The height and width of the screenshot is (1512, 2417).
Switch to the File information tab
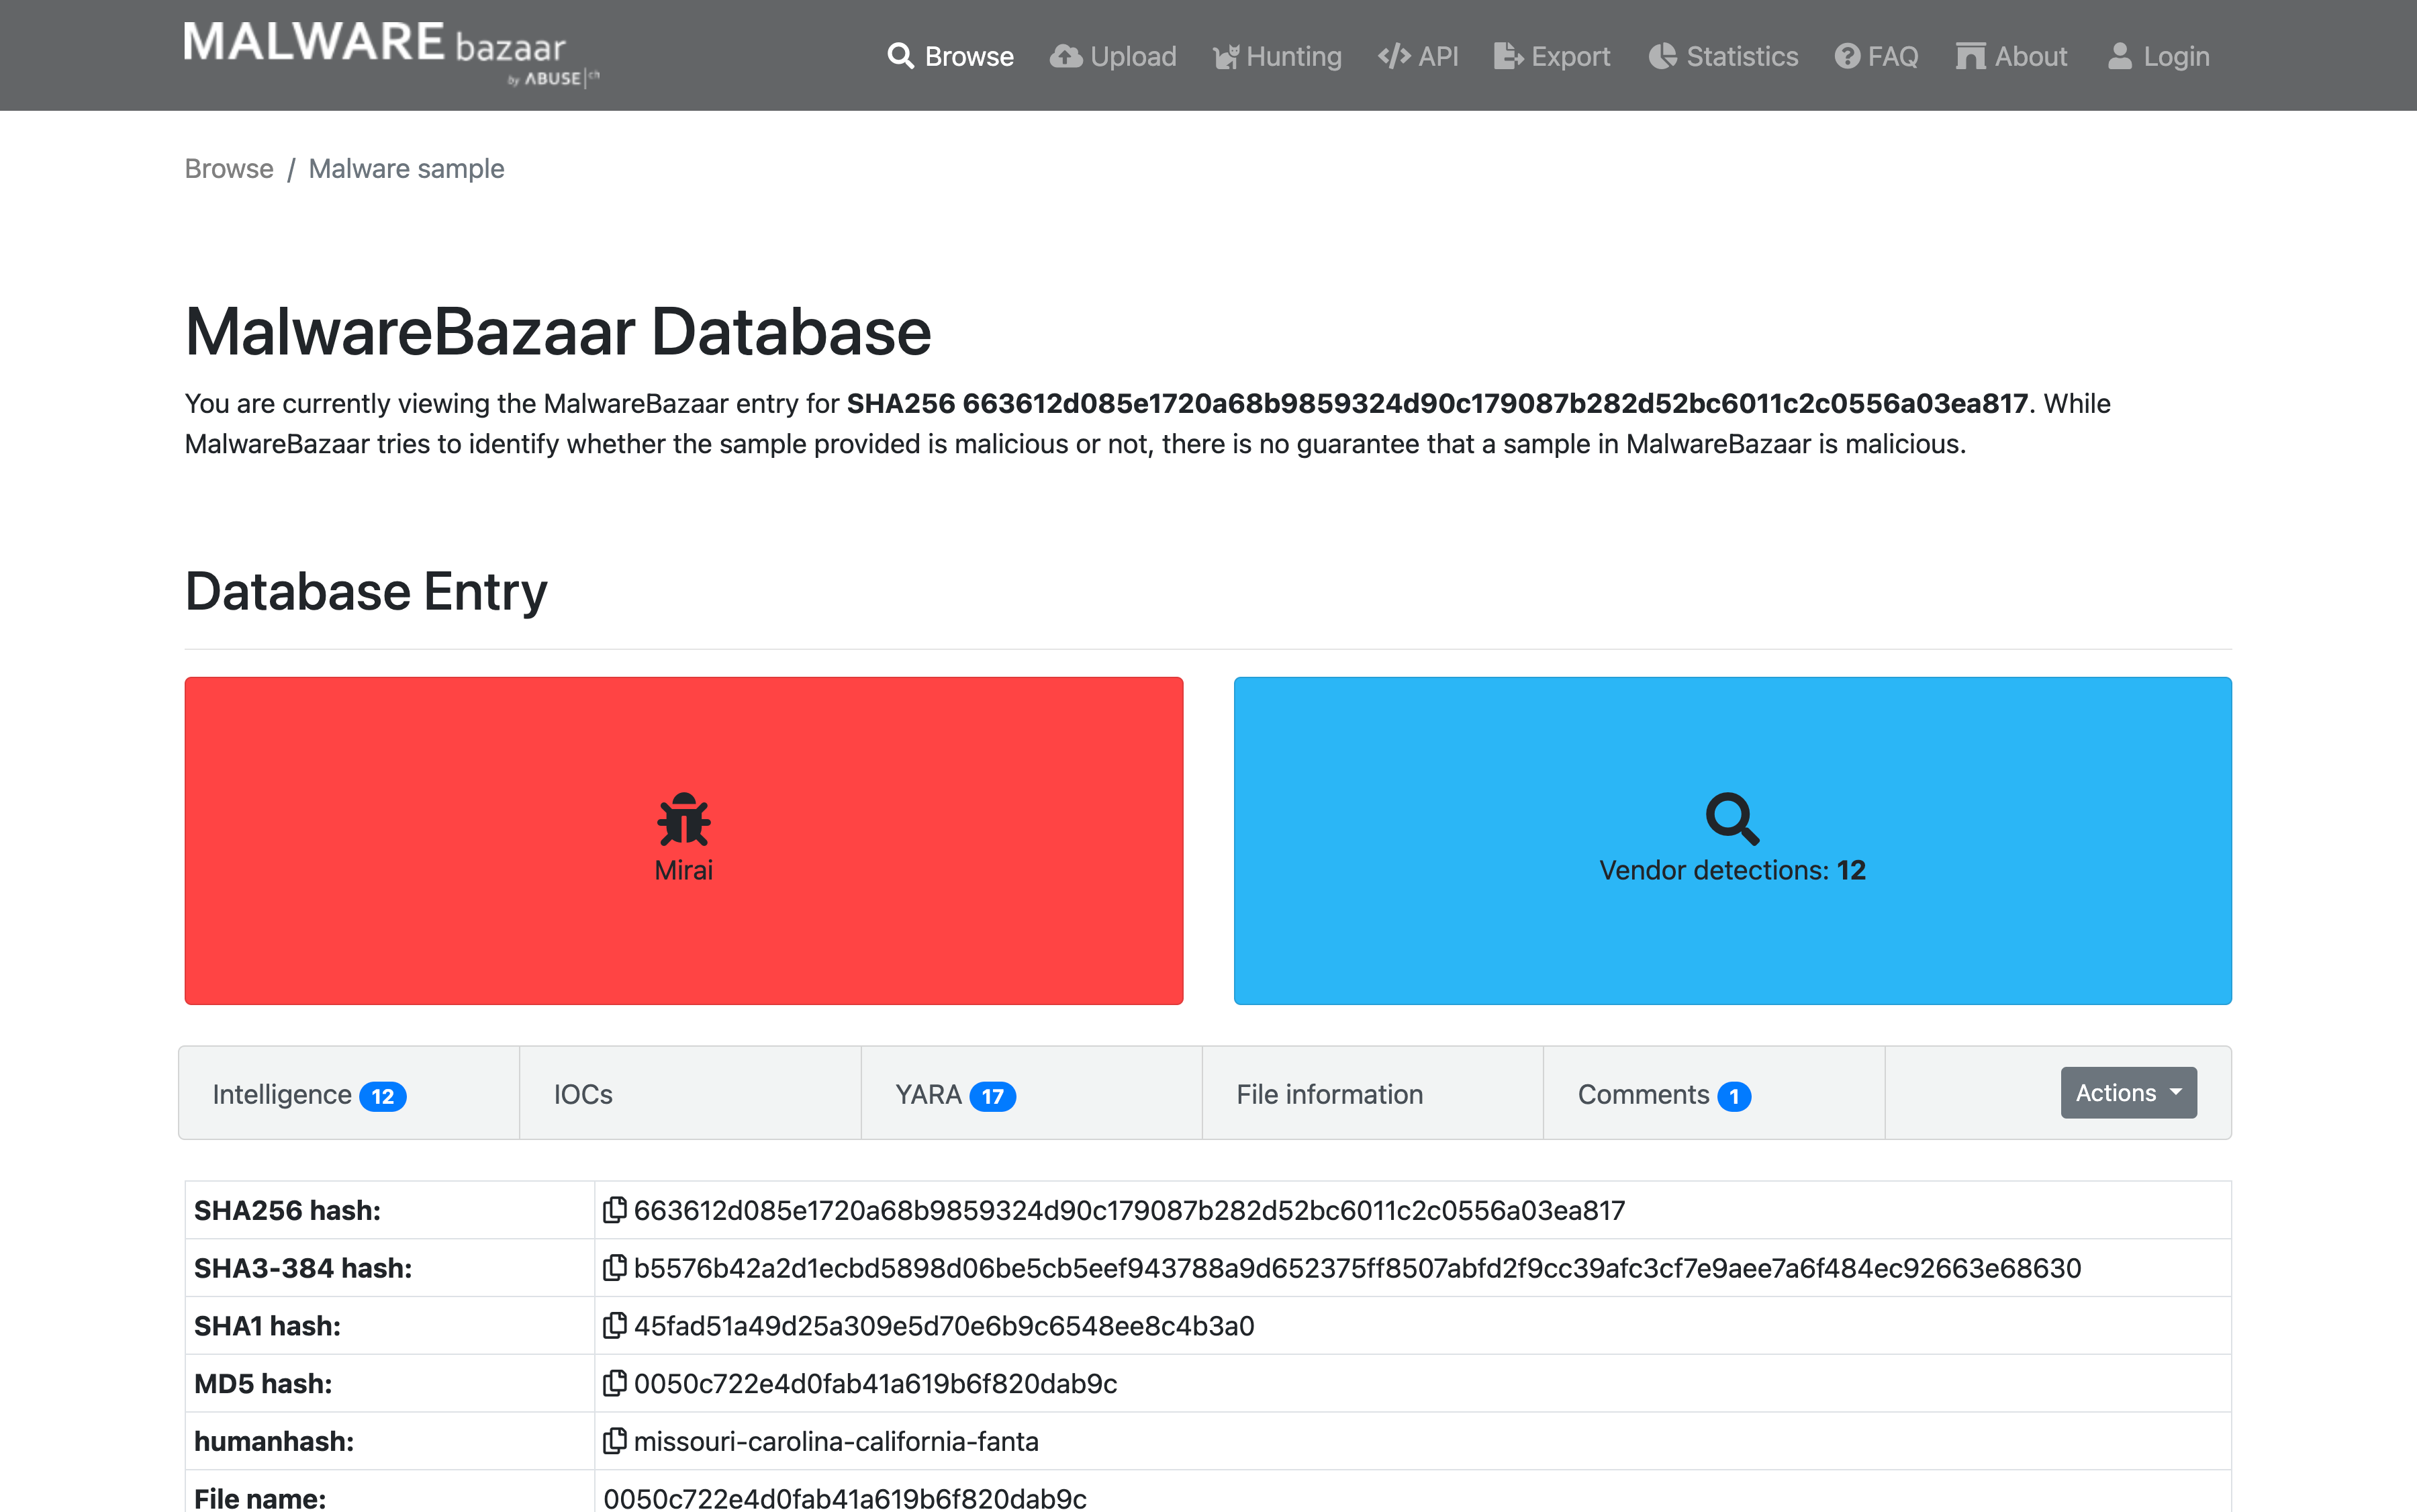[x=1328, y=1094]
